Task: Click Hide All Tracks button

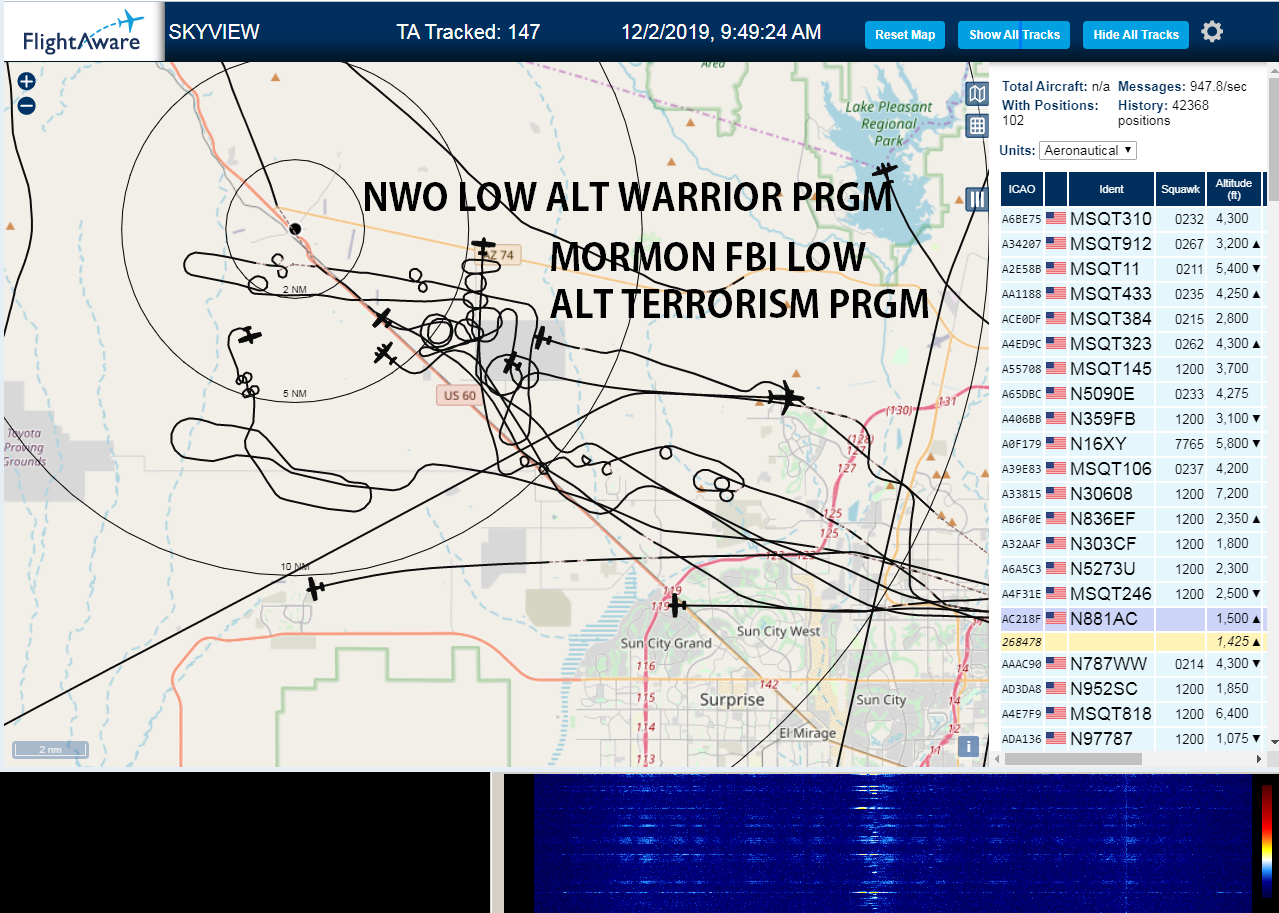Action: point(1136,34)
